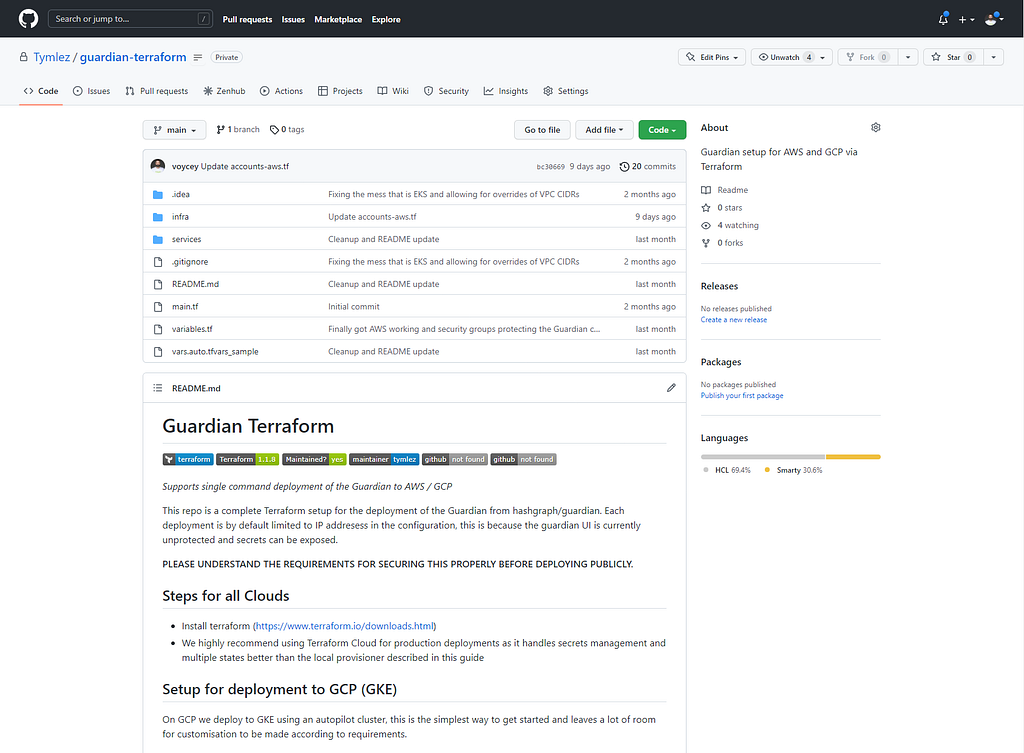
Task: Click Publish your first package link
Action: (742, 396)
